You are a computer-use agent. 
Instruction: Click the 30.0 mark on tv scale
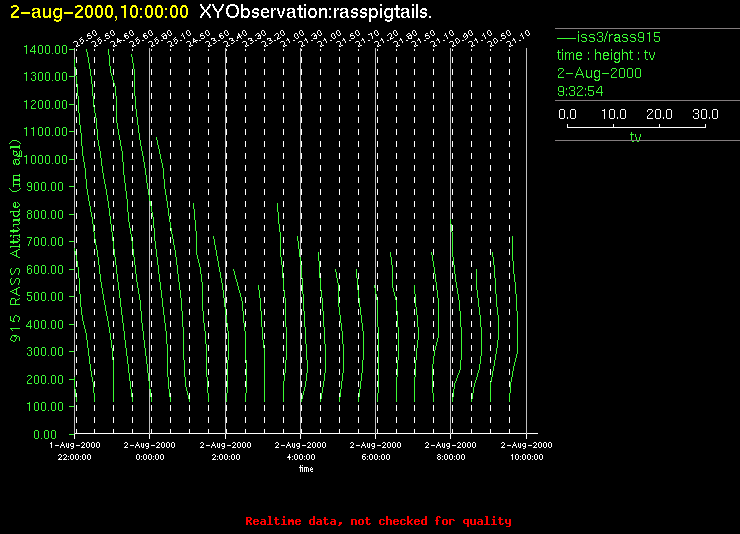(707, 115)
